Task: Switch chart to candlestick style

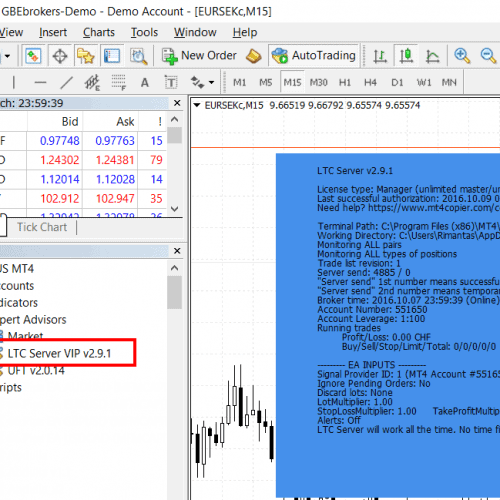Action: tap(406, 56)
